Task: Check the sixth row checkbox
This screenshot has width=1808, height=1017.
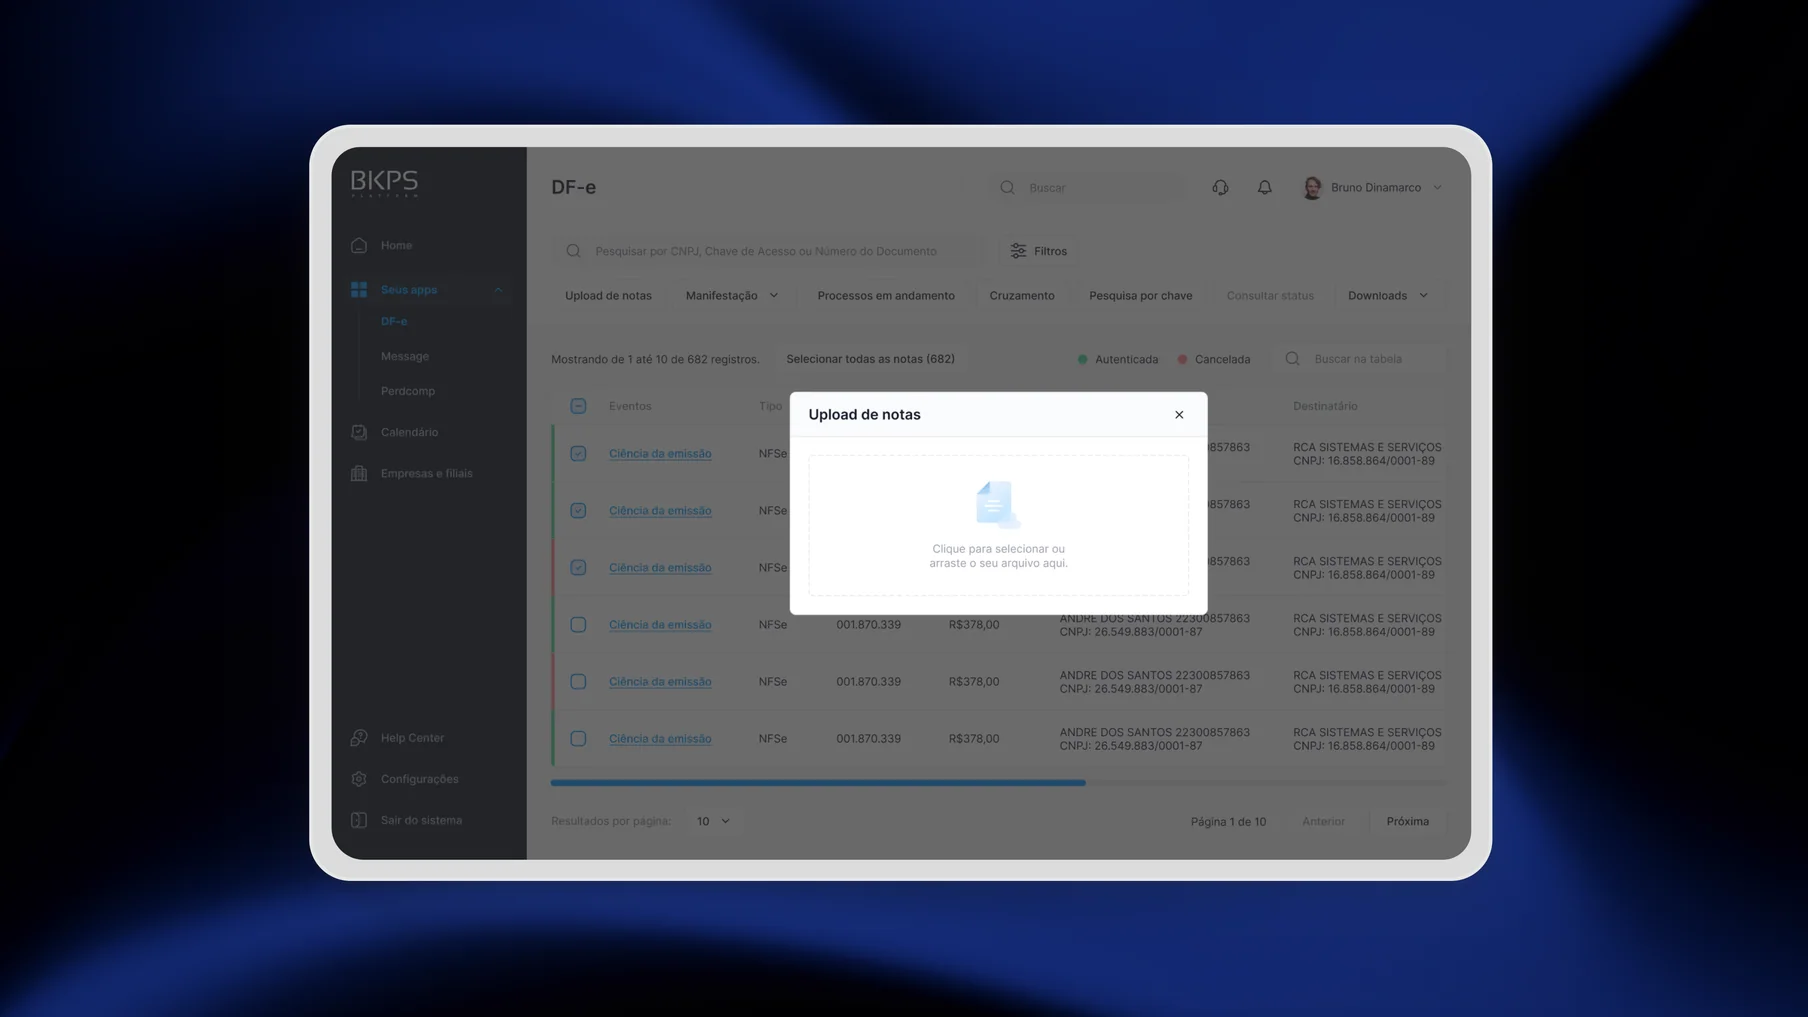Action: pos(578,739)
